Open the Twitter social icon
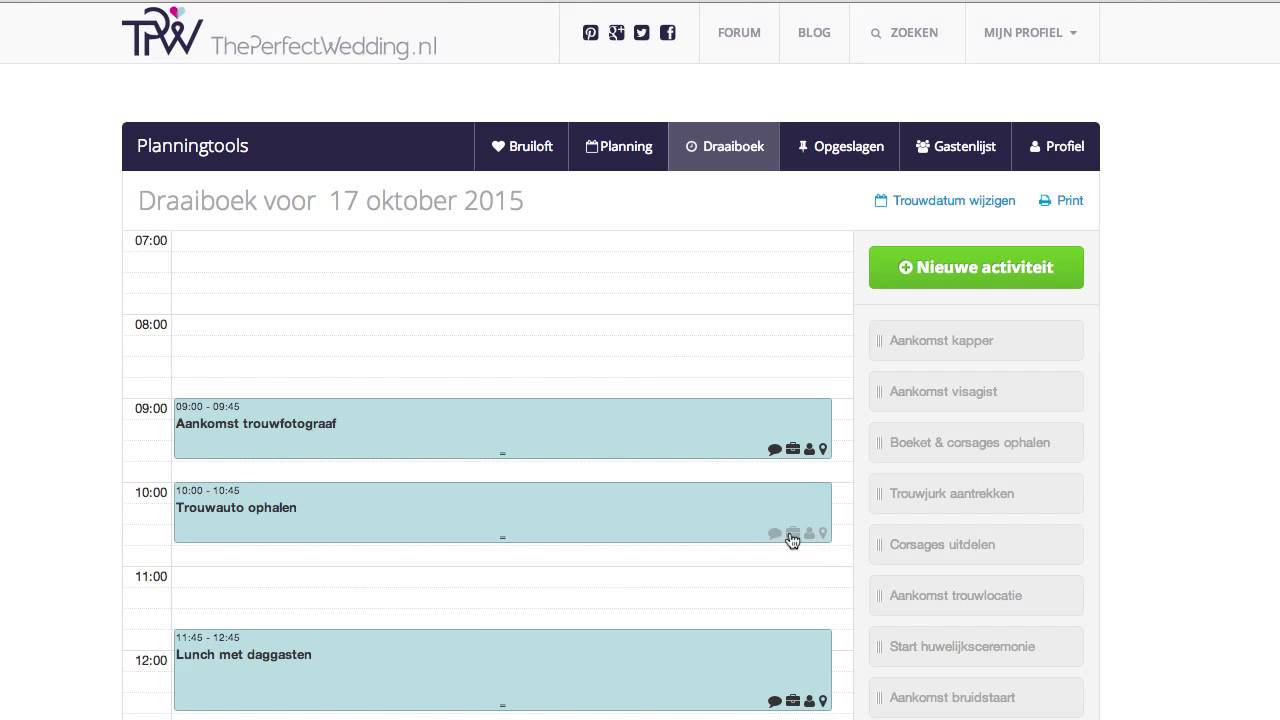 coord(642,33)
